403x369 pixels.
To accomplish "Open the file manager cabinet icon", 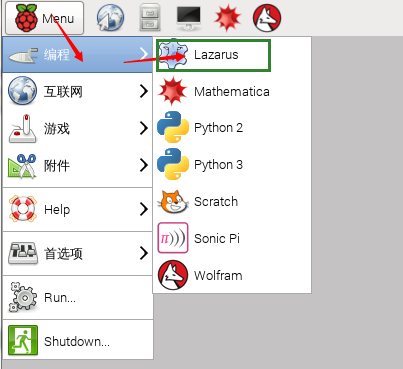I will tap(150, 17).
